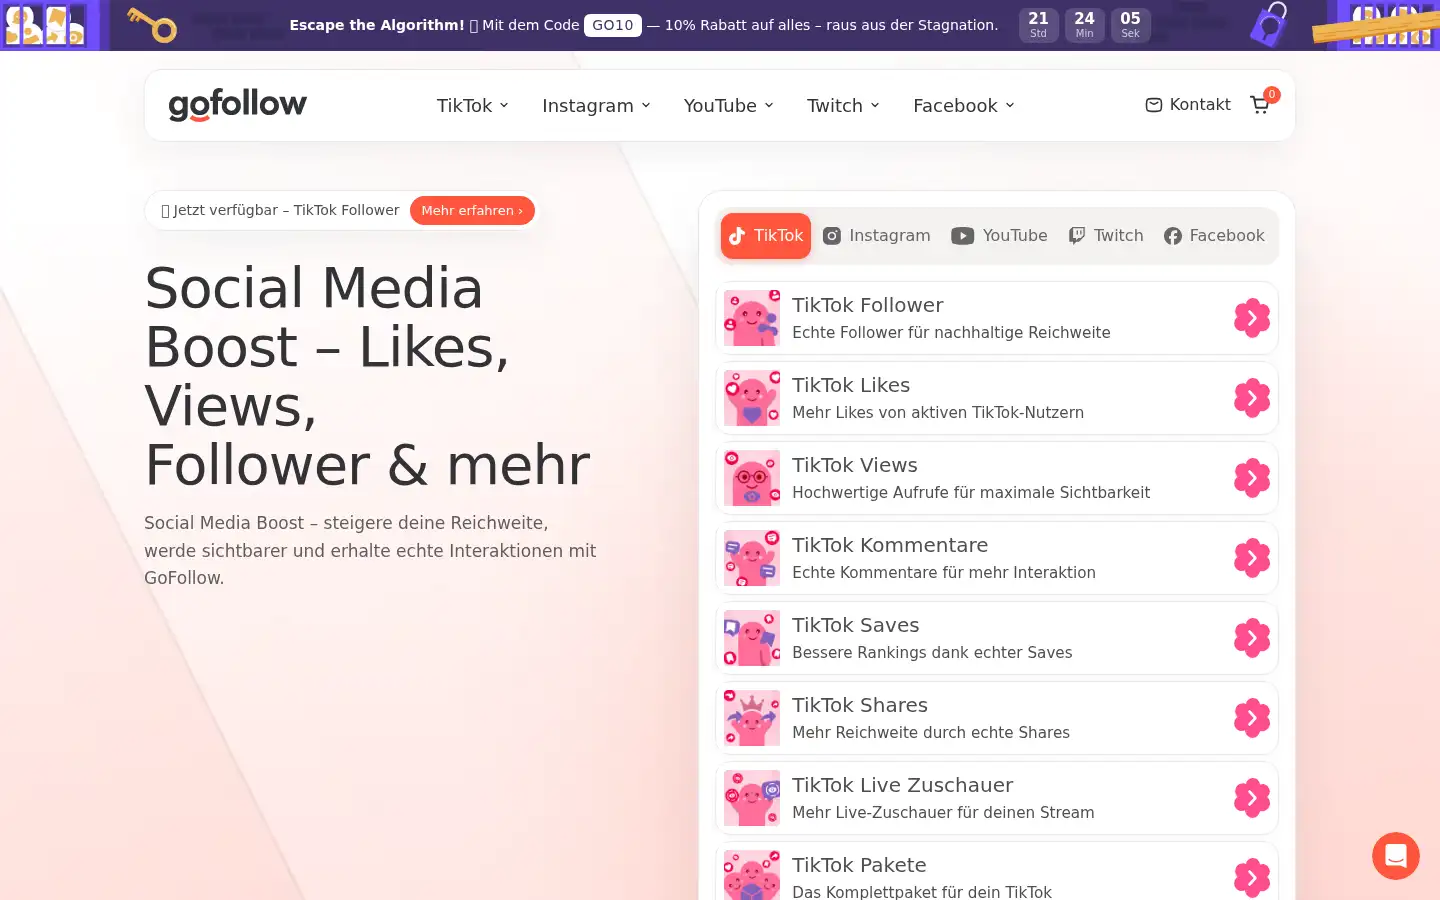Click 'Hochwertige Aufrufe für maximale Sichtbarkeit' text
The height and width of the screenshot is (900, 1440).
point(971,492)
